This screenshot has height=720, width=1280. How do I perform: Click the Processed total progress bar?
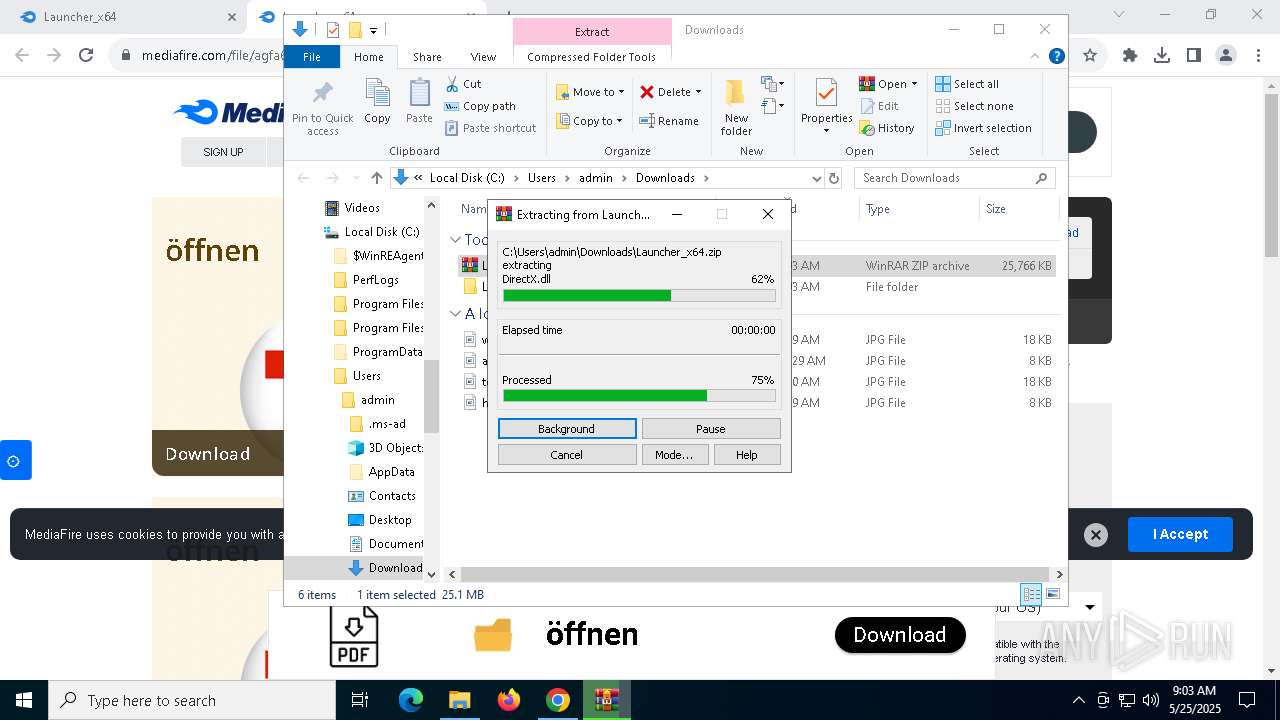coord(639,395)
